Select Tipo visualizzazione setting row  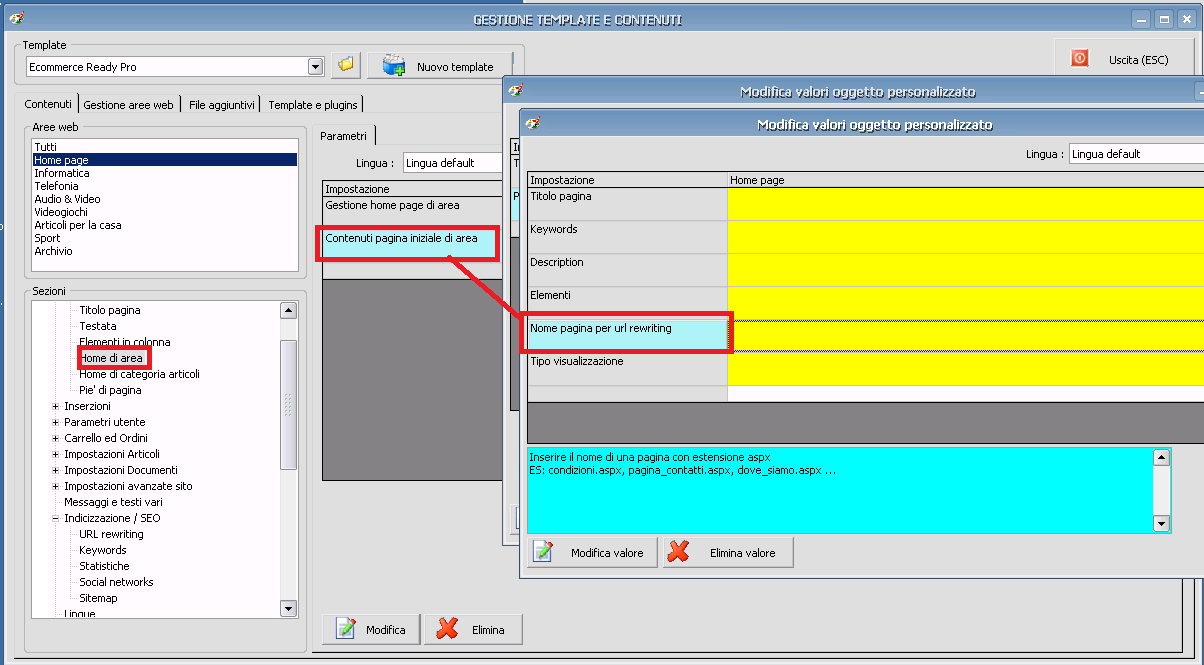click(x=627, y=368)
